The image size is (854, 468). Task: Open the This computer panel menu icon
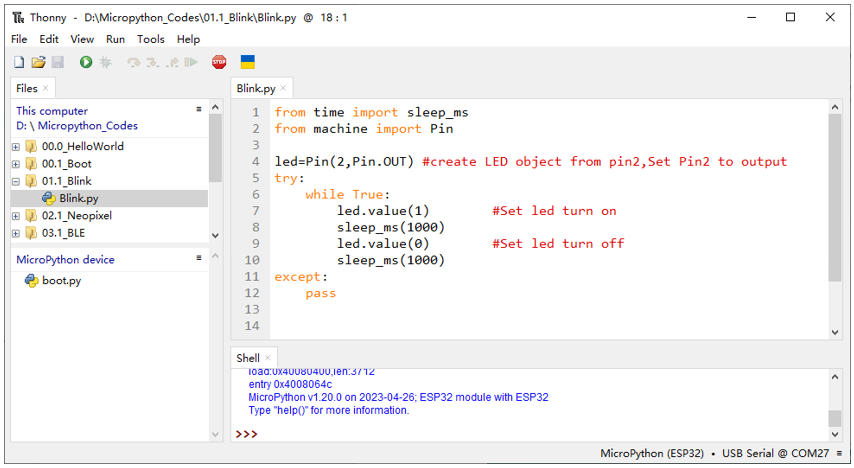point(199,110)
